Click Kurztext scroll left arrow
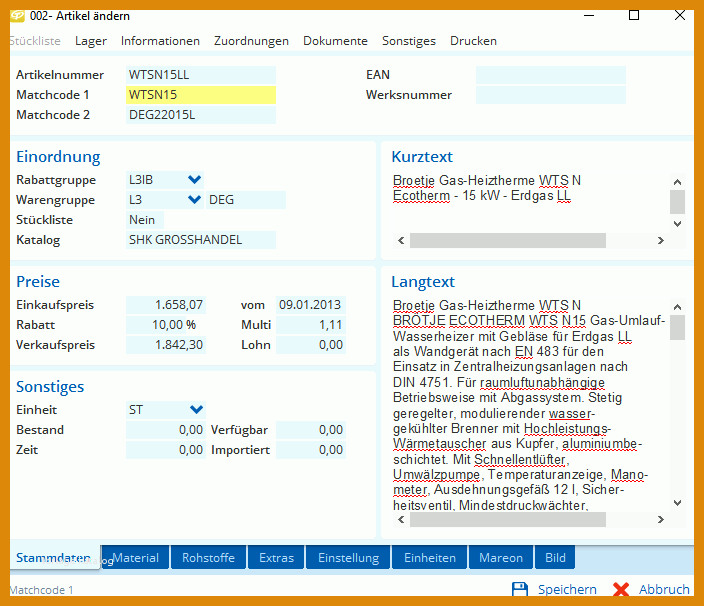Viewport: 704px width, 606px height. 401,241
